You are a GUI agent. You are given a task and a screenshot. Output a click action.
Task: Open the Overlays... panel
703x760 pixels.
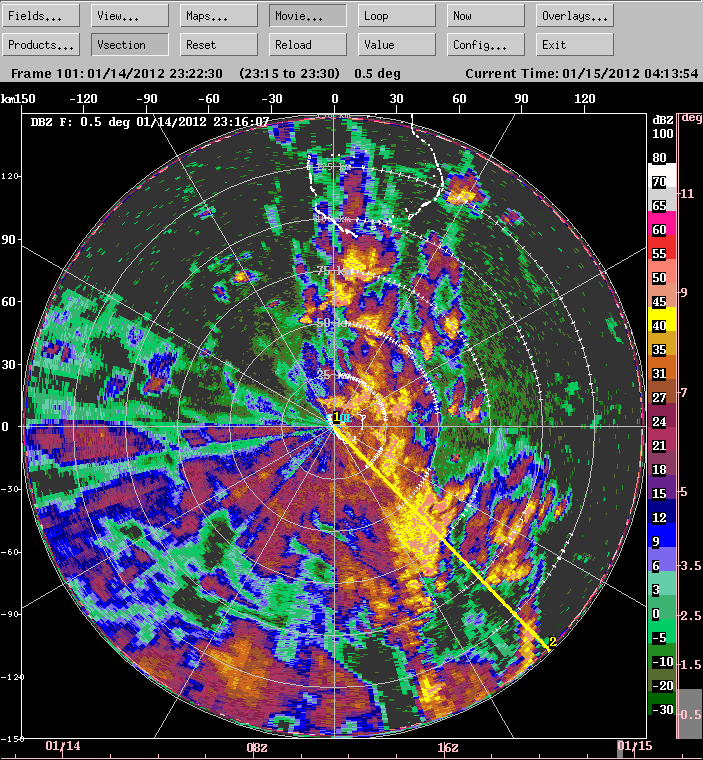click(x=574, y=16)
